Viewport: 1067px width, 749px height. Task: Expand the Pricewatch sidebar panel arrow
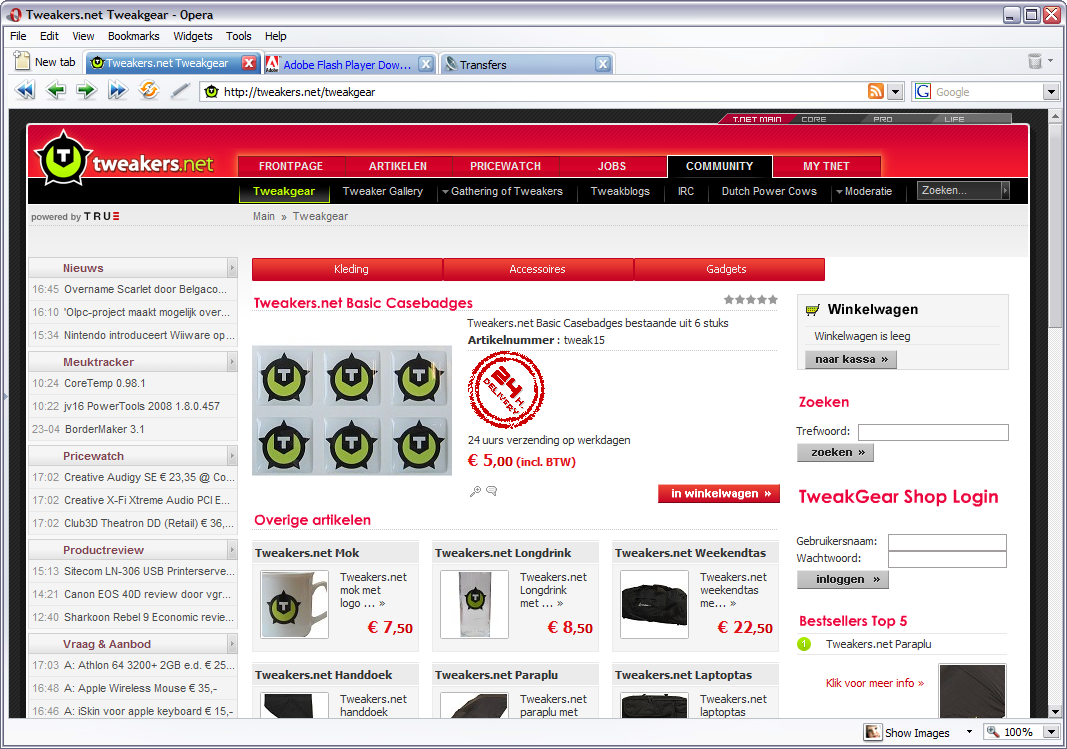pos(232,455)
